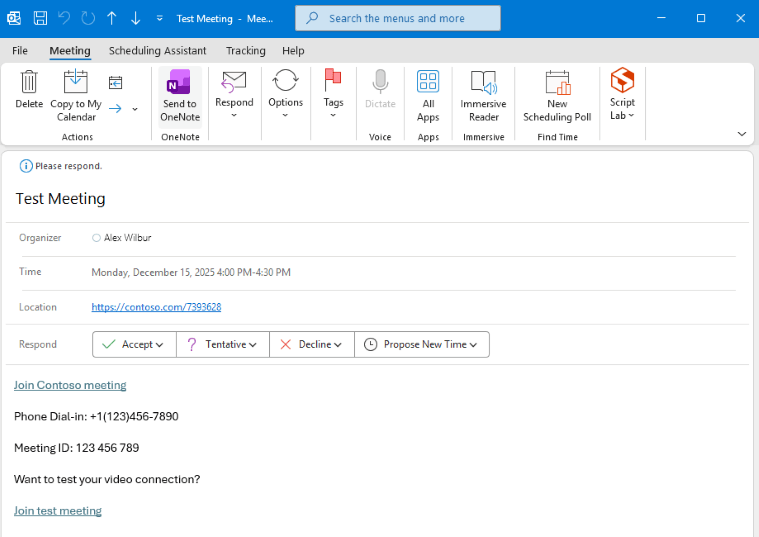
Task: Click the blue forward arrow in Actions
Action: (115, 108)
